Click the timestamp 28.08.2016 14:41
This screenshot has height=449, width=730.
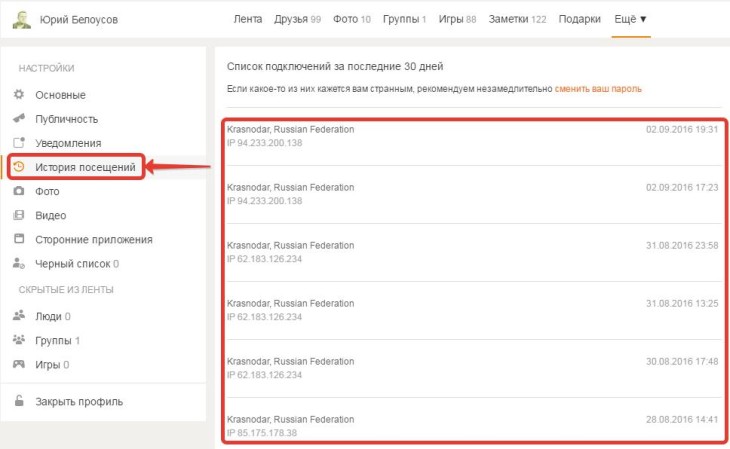[682, 419]
